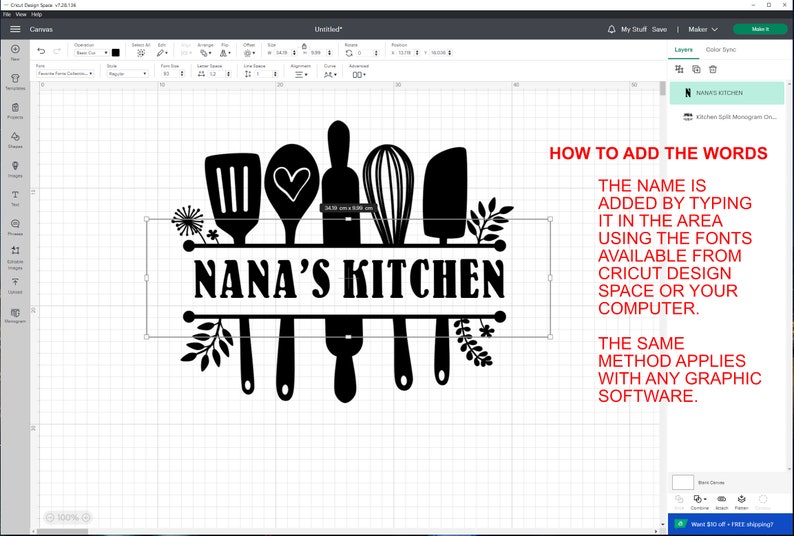The image size is (794, 536).
Task: Select the NANA'S KITCHEN layer
Action: [727, 93]
